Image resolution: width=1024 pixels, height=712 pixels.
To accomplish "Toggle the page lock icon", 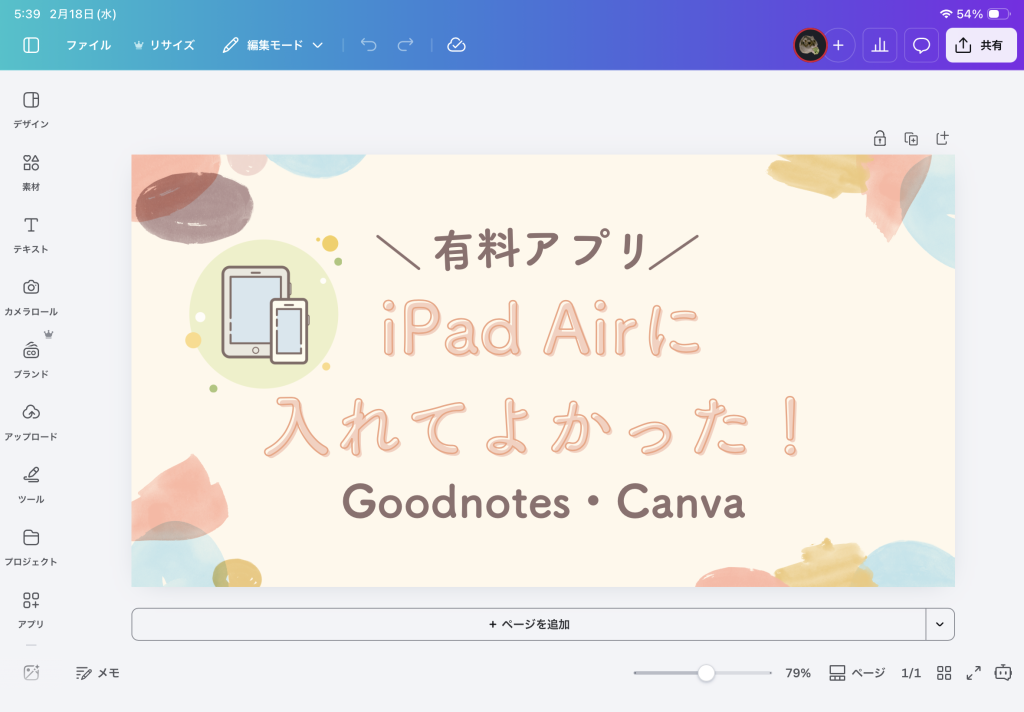I will click(879, 138).
